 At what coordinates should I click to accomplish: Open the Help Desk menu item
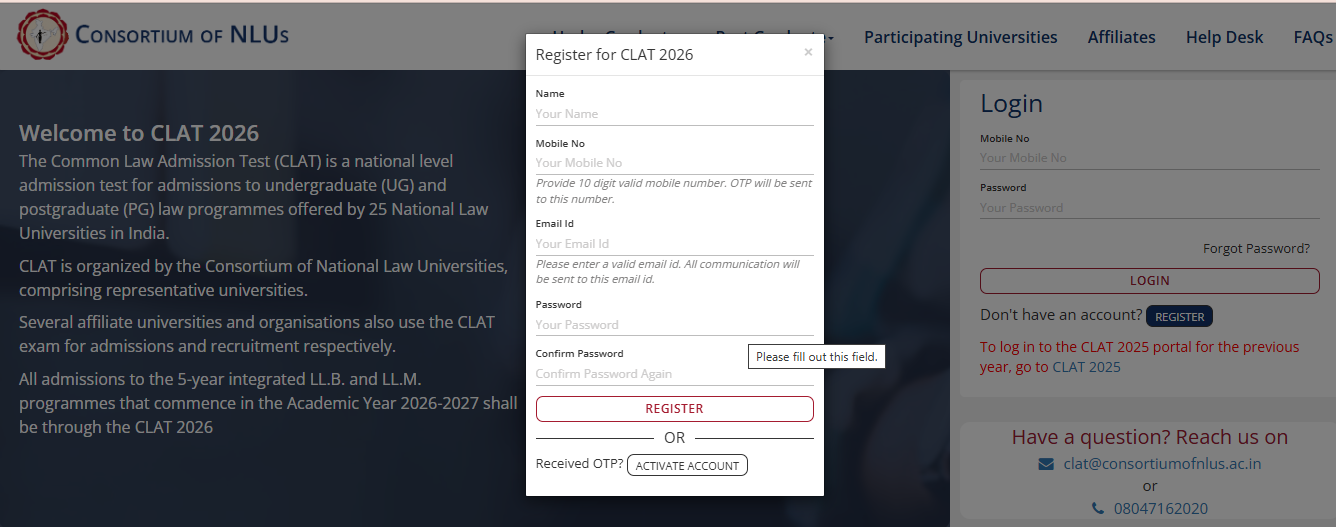[1224, 37]
